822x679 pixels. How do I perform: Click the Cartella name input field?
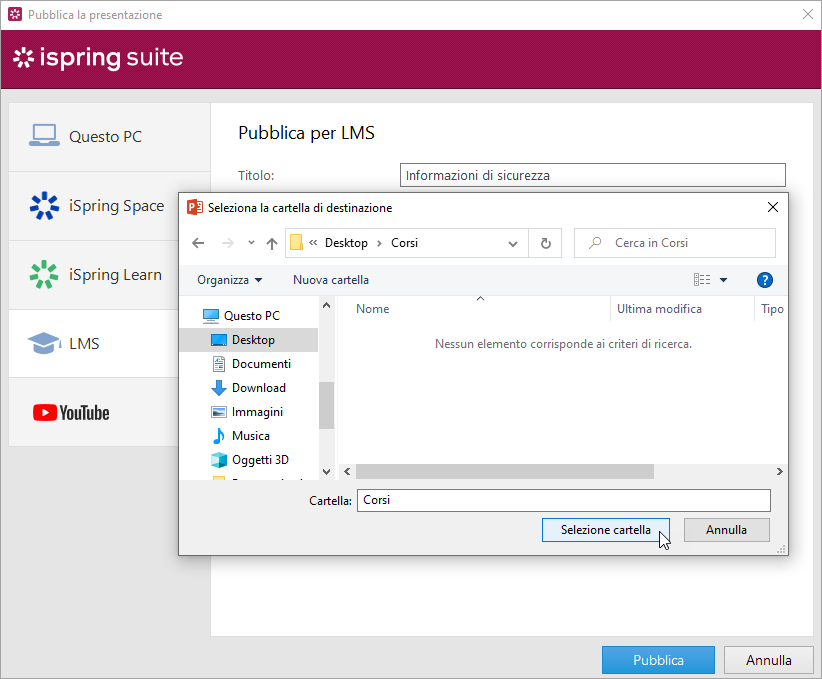564,500
